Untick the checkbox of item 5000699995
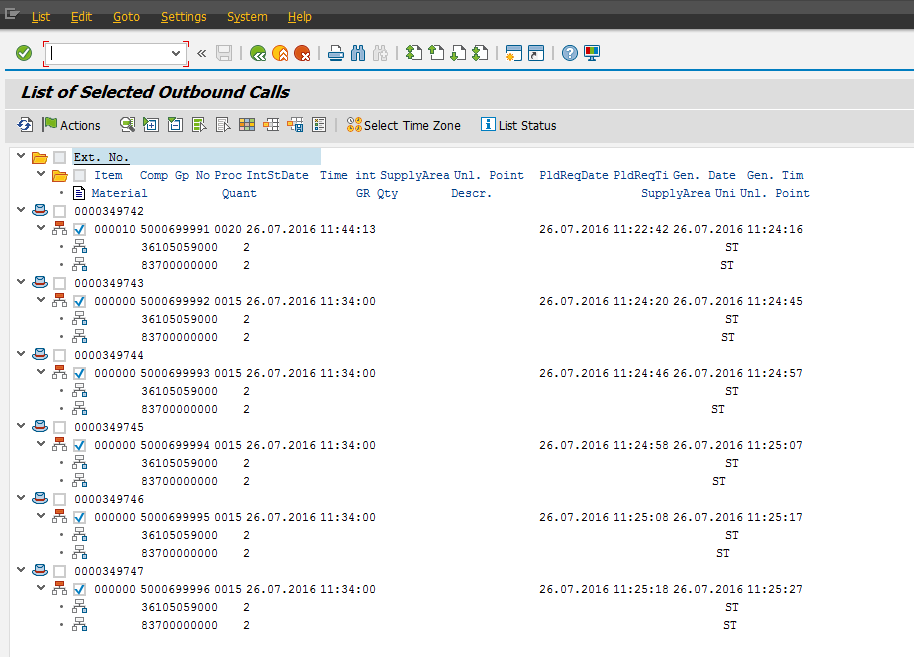The width and height of the screenshot is (914, 657). tap(80, 518)
